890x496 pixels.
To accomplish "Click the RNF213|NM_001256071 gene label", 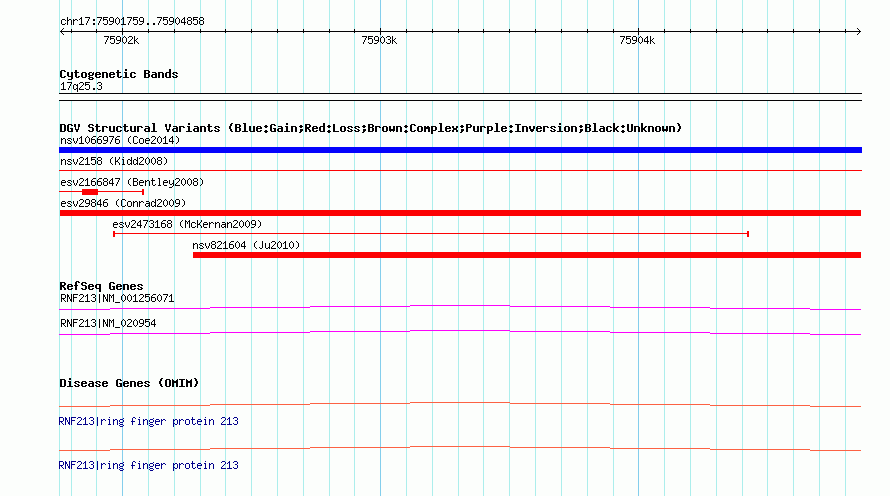I will (x=117, y=299).
